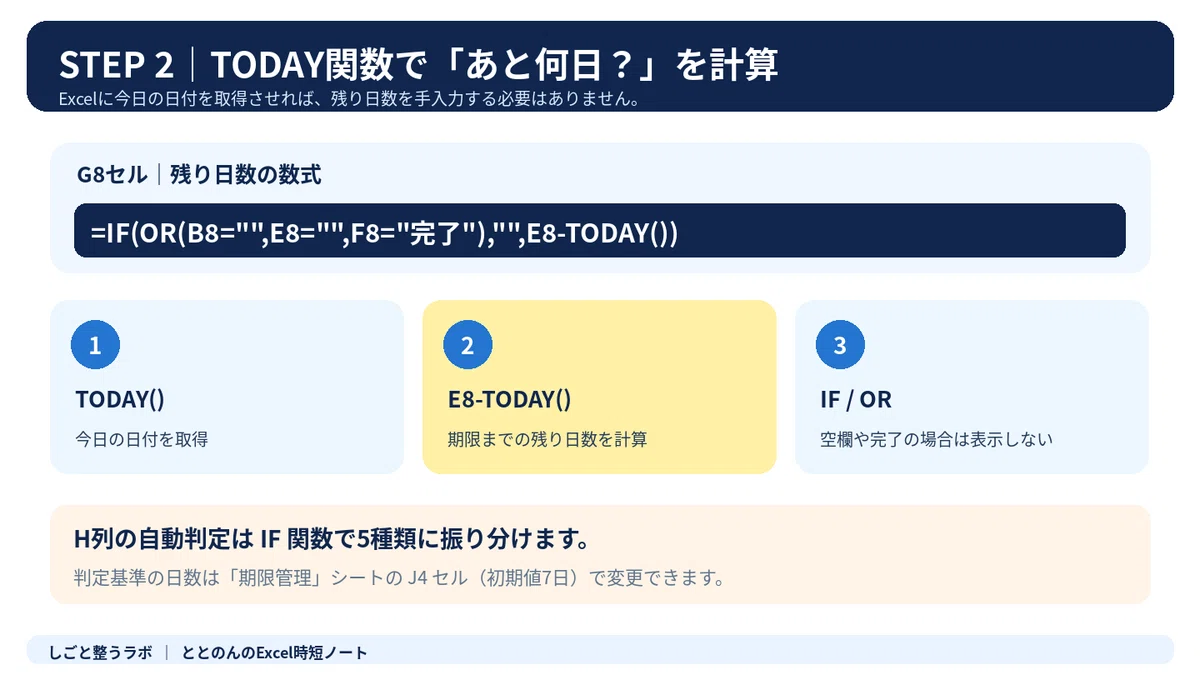This screenshot has width=1200, height=675.
Task: Select the yellow E8-TODAY() card
Action: point(600,387)
